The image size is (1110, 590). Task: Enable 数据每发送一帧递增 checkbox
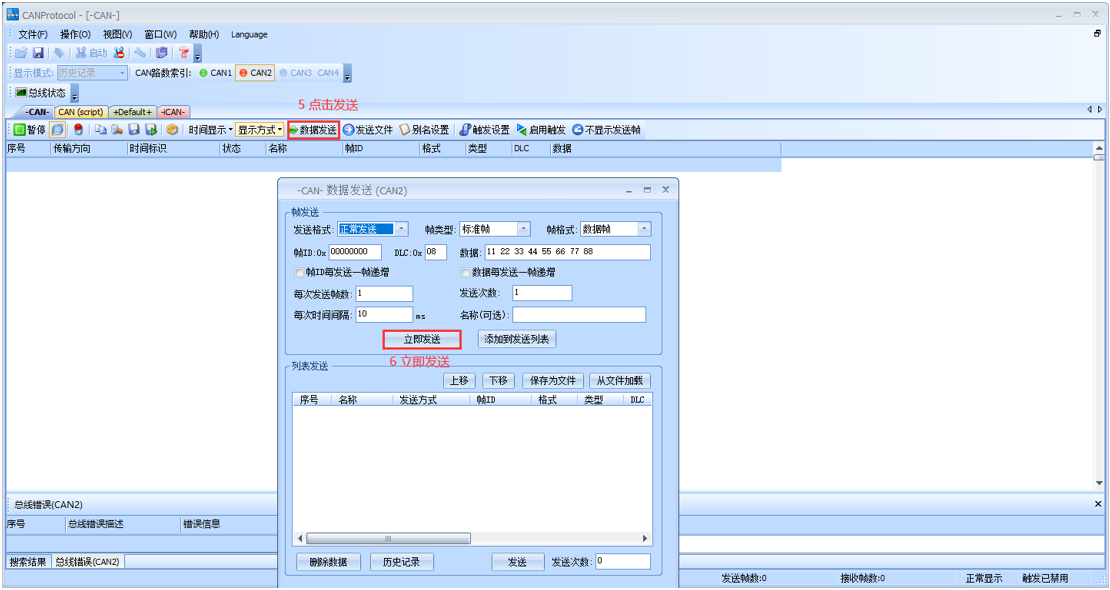pos(466,272)
